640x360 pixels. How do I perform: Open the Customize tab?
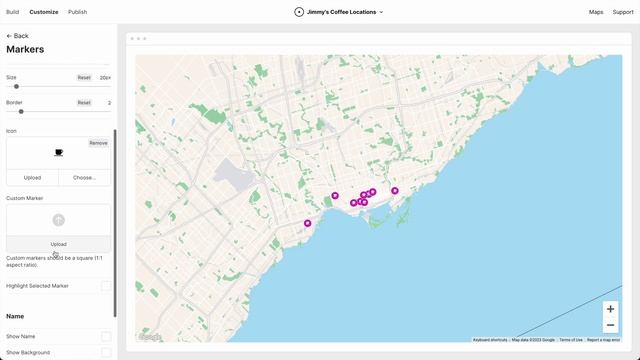(x=44, y=12)
